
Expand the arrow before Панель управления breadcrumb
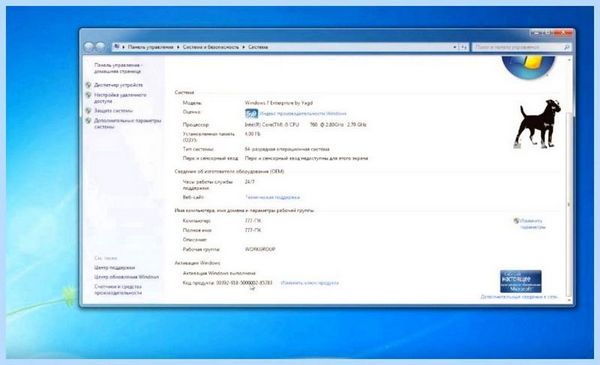(x=124, y=47)
